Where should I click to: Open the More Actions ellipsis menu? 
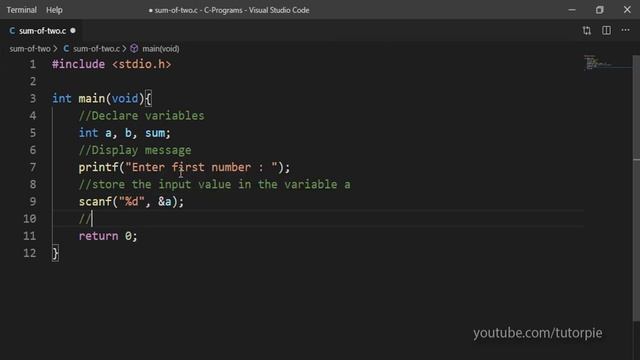(625, 30)
